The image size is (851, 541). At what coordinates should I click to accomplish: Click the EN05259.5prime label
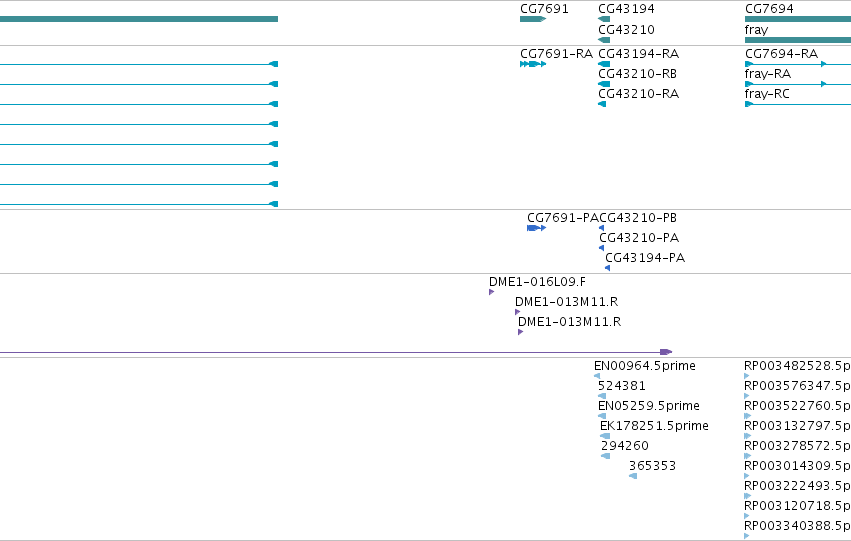[x=649, y=406]
